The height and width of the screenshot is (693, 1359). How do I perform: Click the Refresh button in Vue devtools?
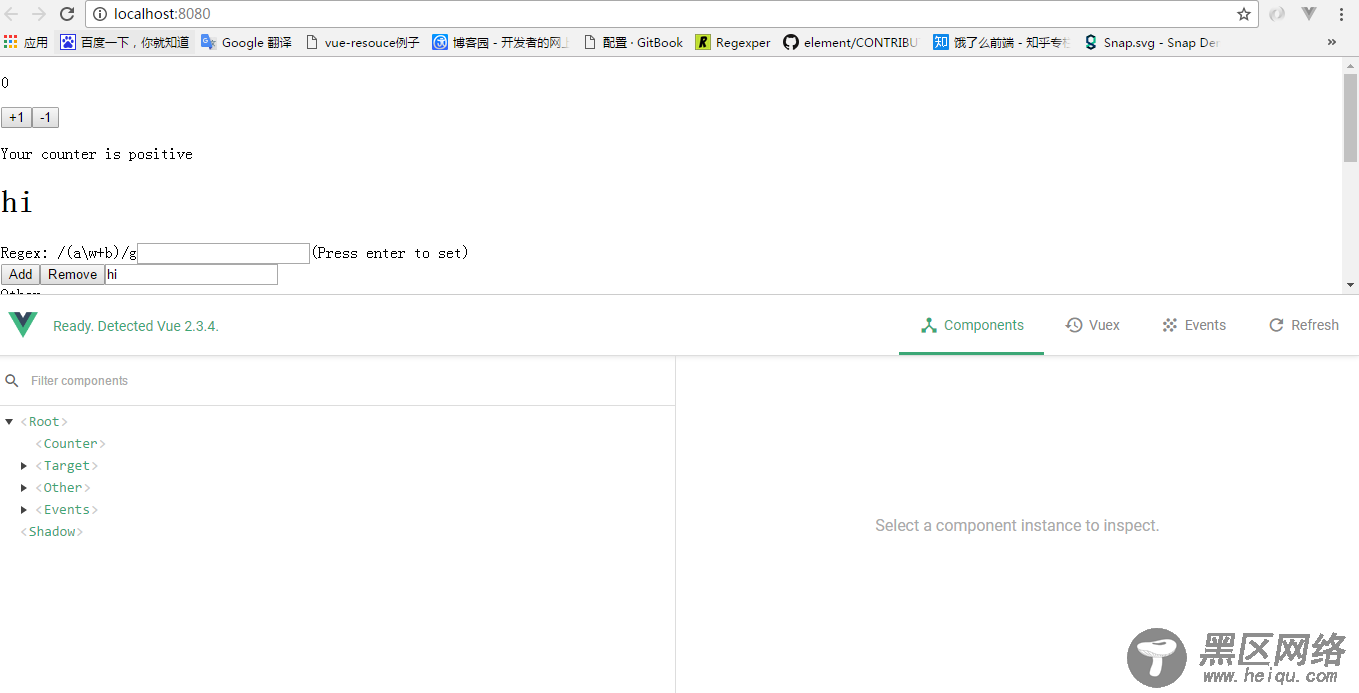(1303, 325)
